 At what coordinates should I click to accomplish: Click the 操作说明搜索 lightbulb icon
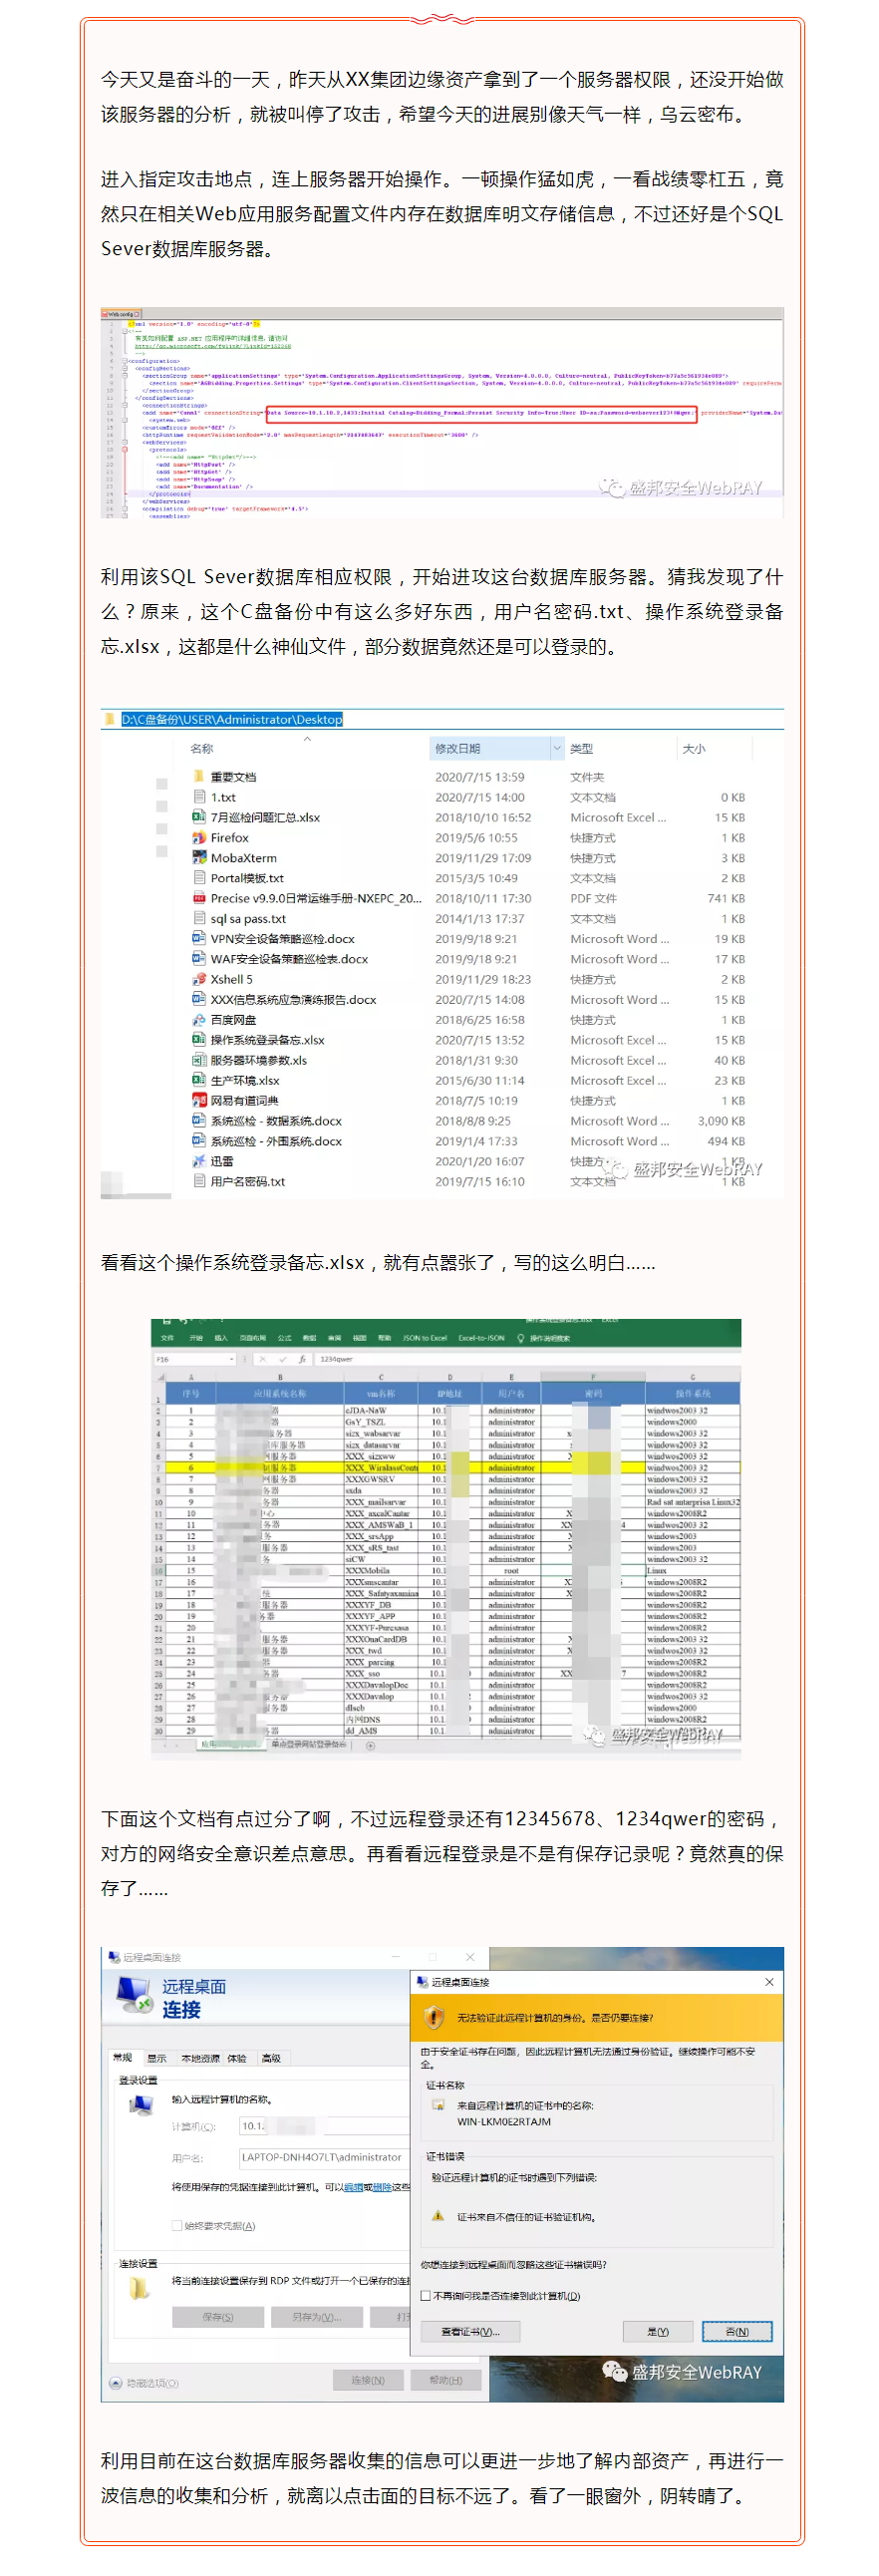(520, 1338)
